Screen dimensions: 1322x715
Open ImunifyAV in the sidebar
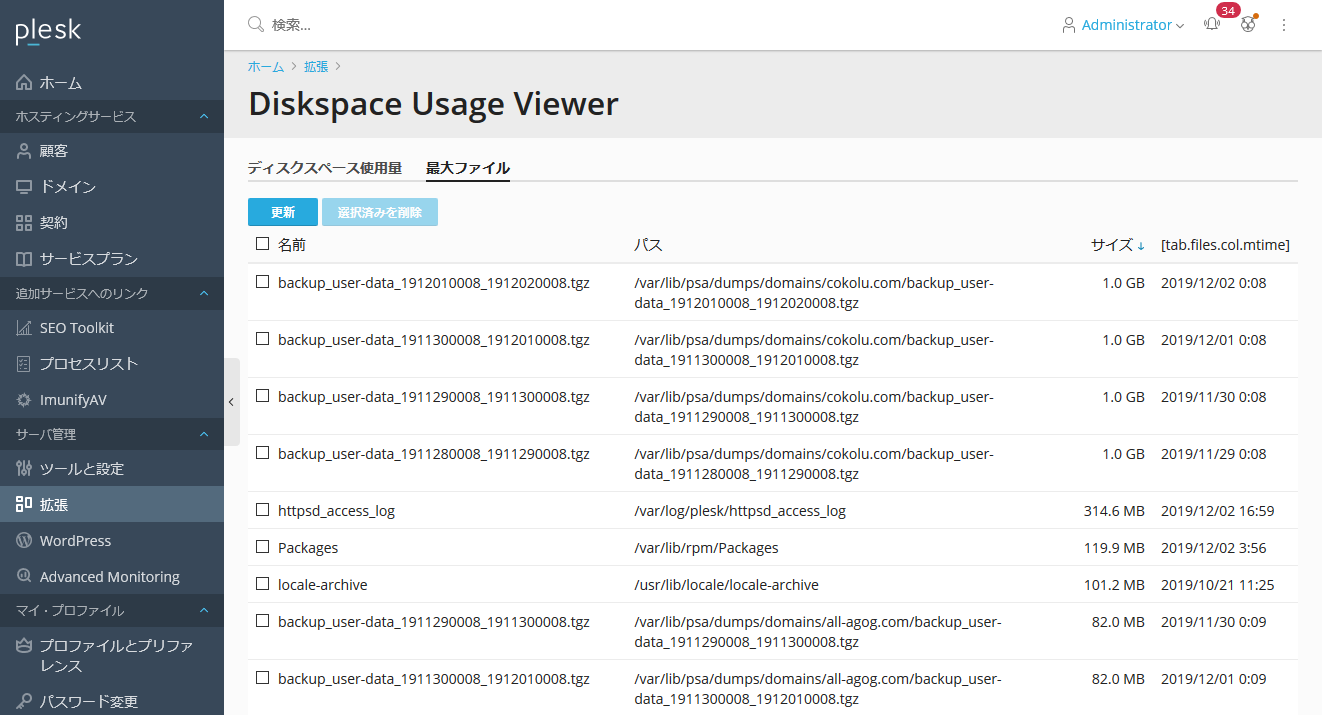tap(72, 400)
